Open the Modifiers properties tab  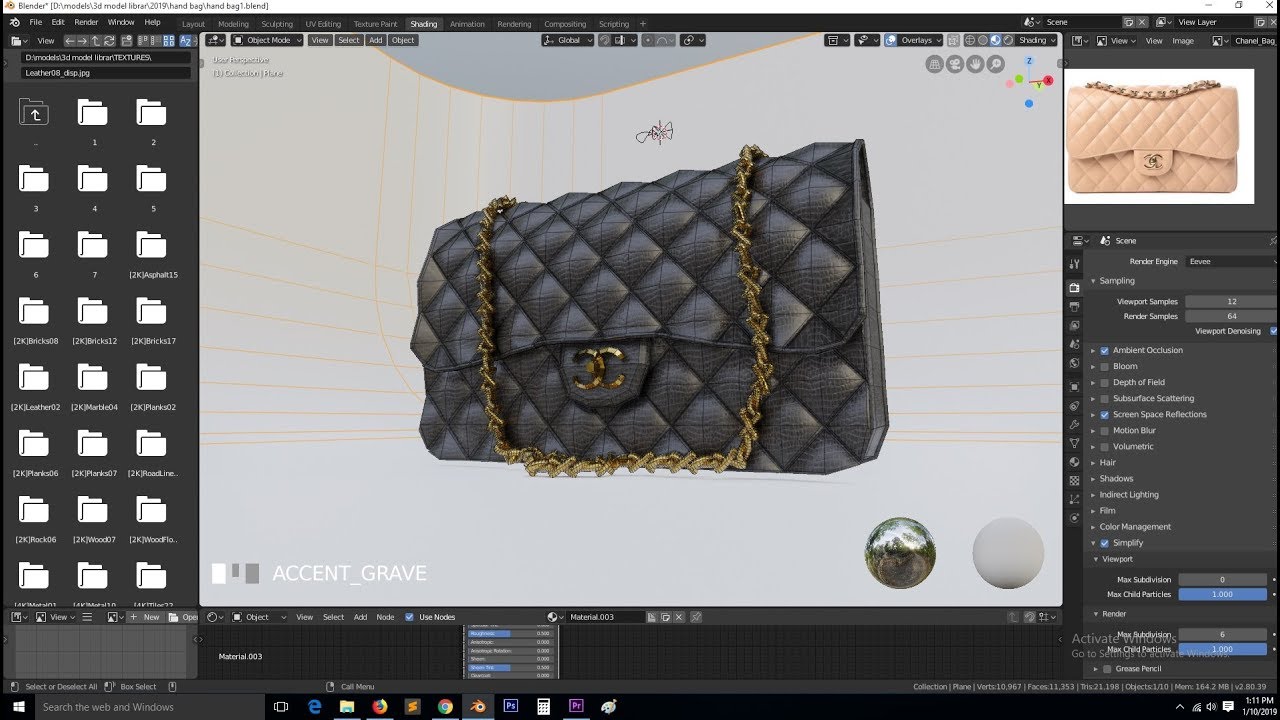tap(1074, 425)
